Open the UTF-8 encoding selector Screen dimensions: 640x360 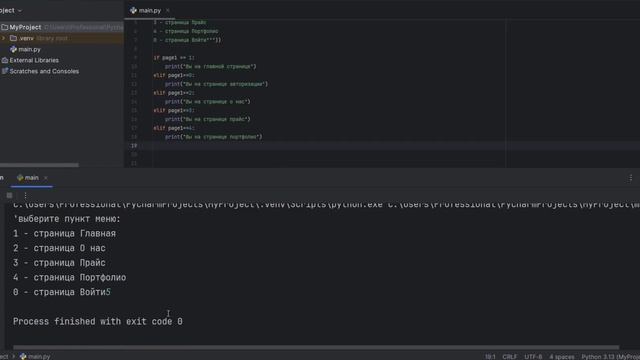(533, 357)
